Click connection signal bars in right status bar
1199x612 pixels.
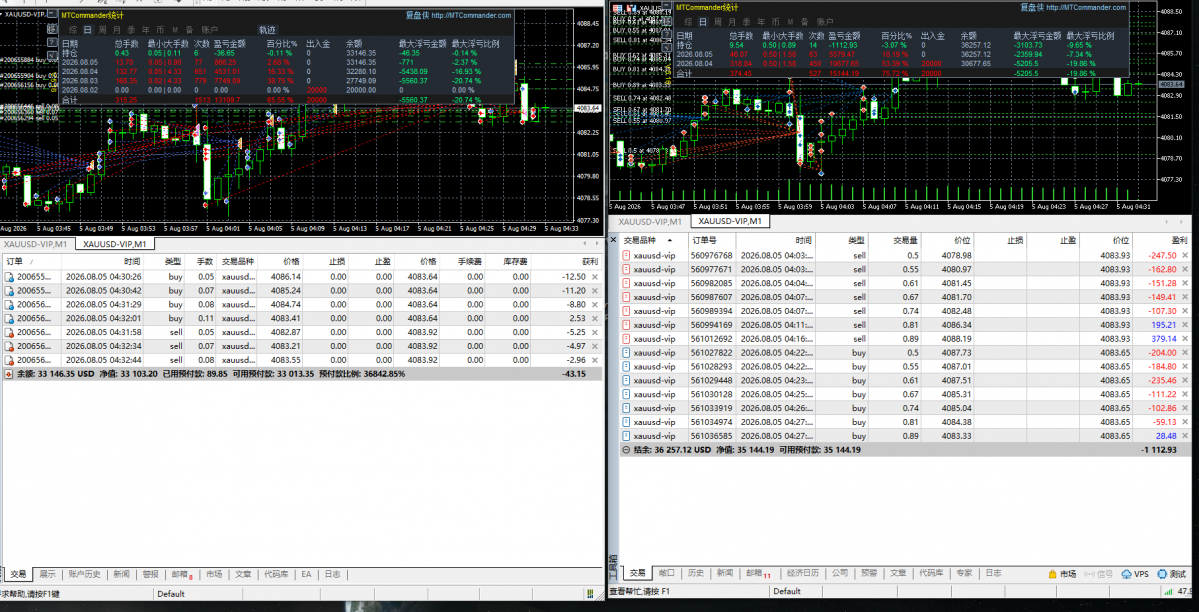[1168, 591]
